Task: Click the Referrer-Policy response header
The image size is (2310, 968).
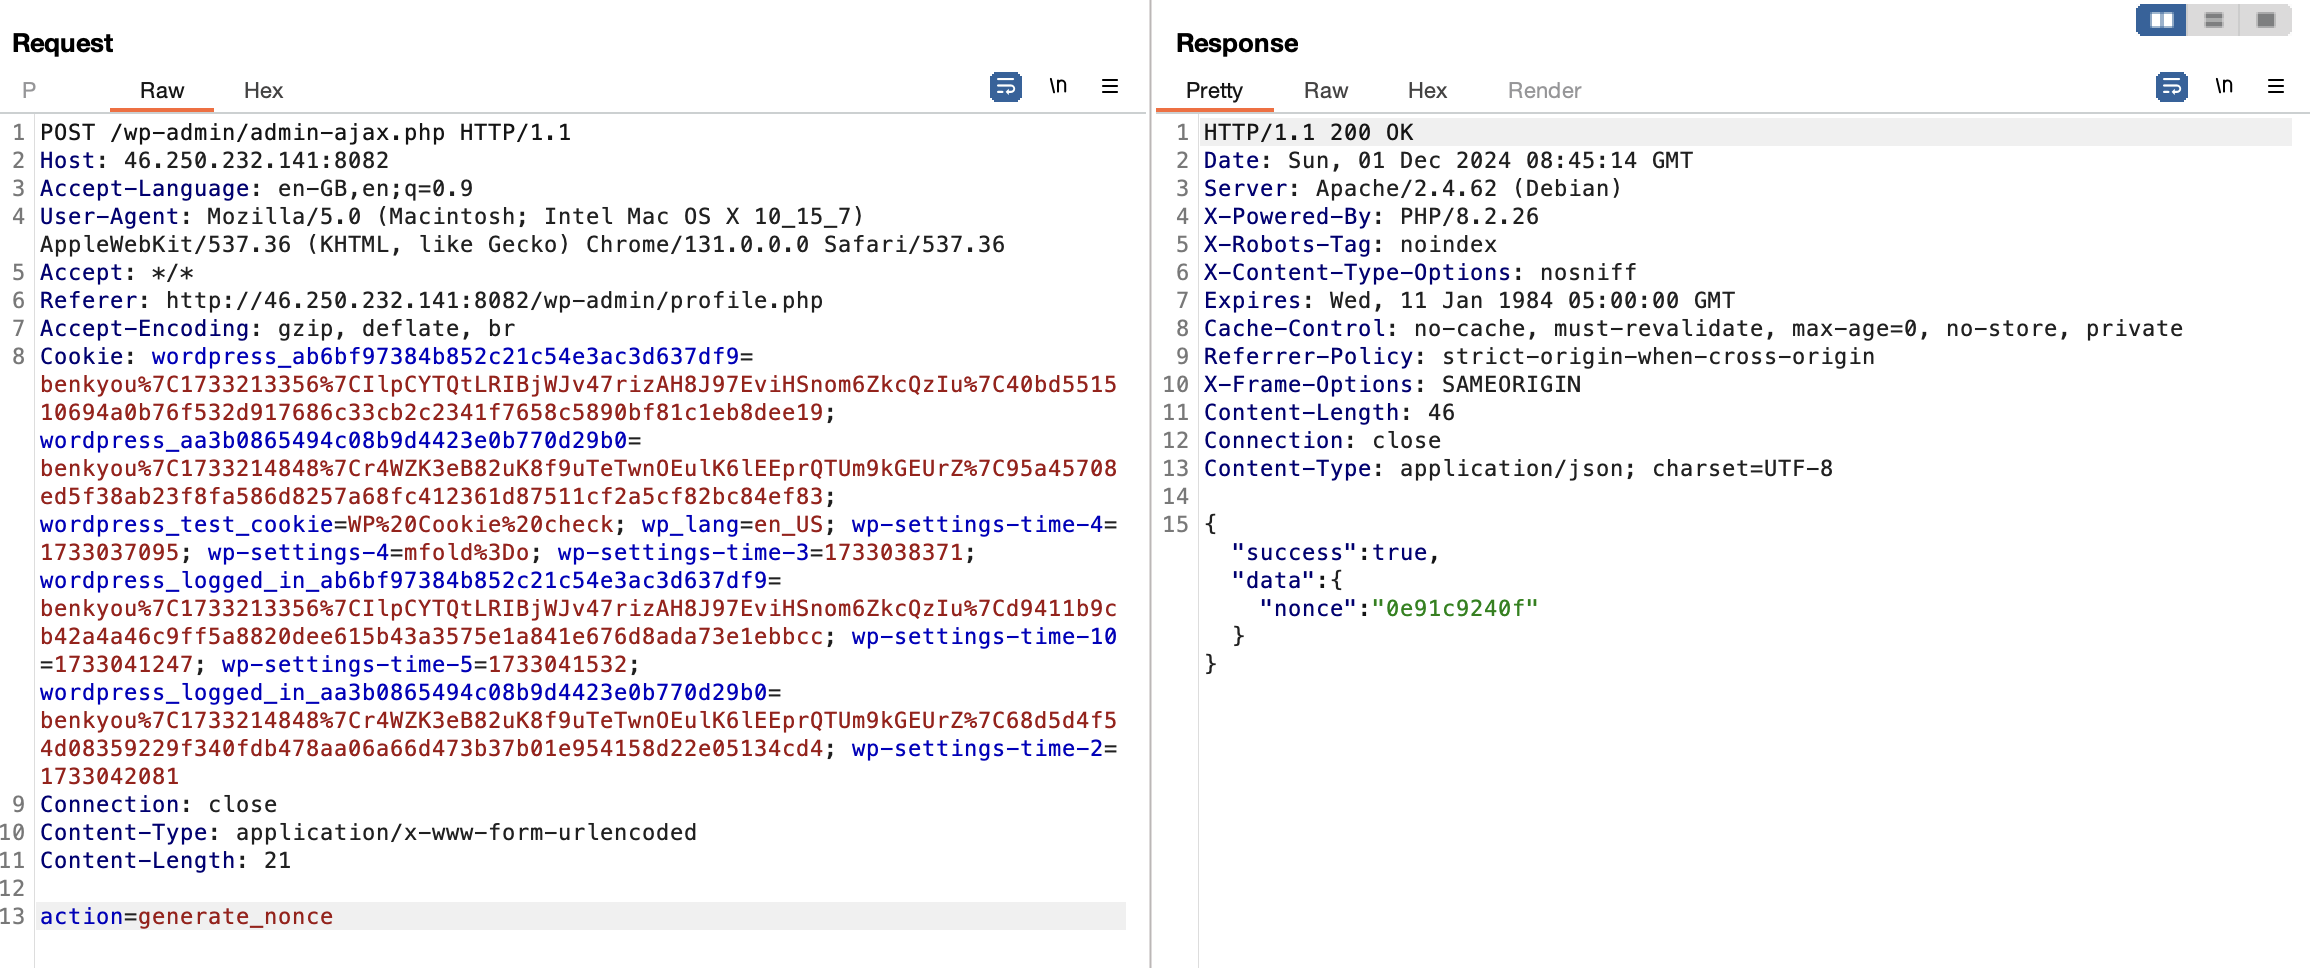Action: pyautogui.click(x=1539, y=356)
